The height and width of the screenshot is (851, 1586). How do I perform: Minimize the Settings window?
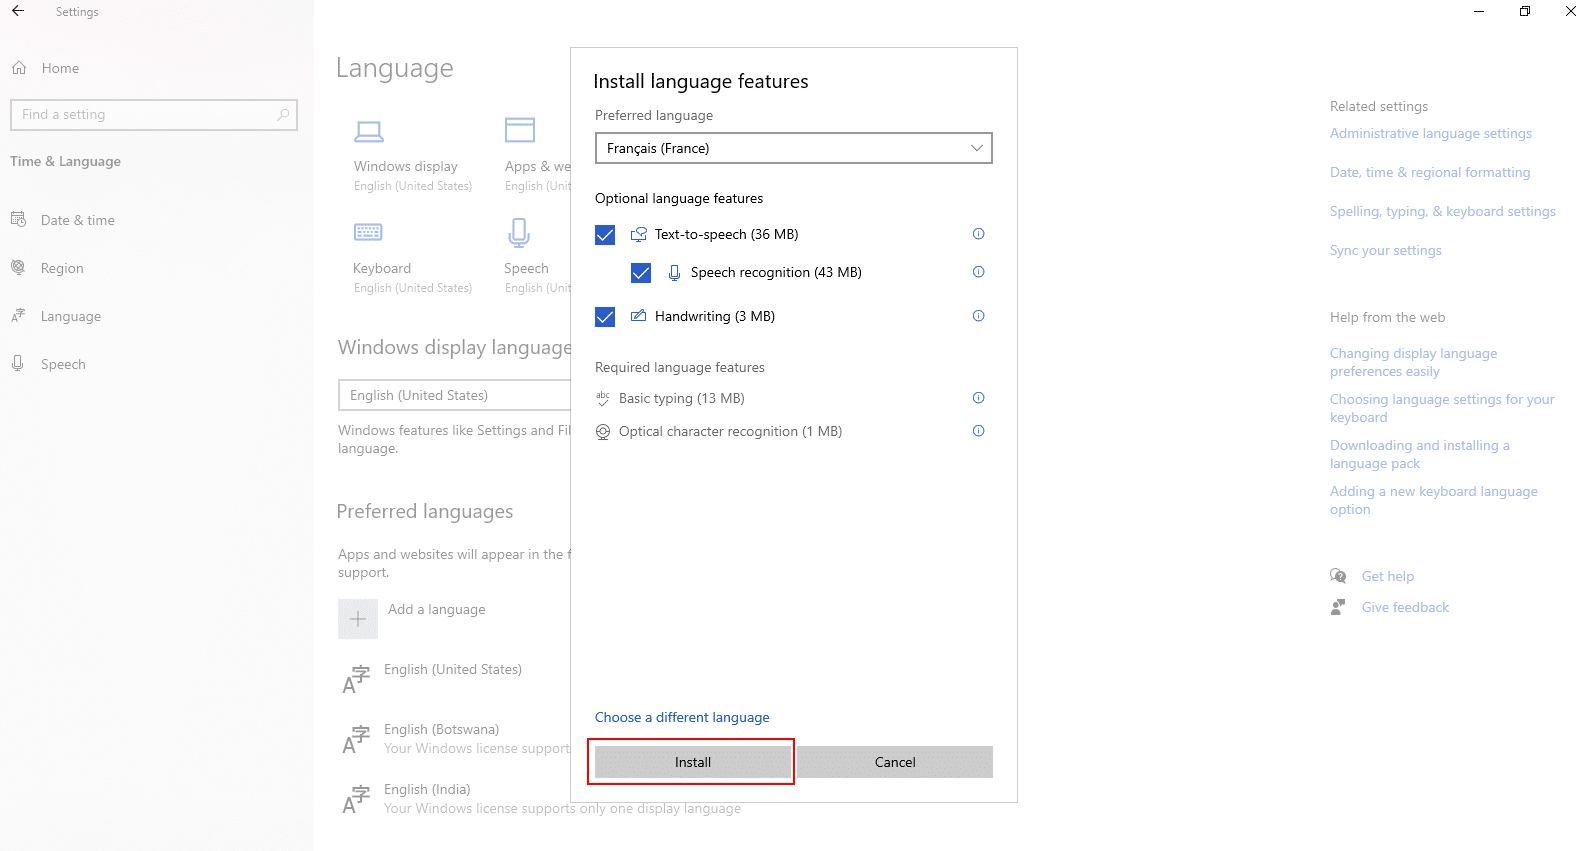click(x=1479, y=11)
